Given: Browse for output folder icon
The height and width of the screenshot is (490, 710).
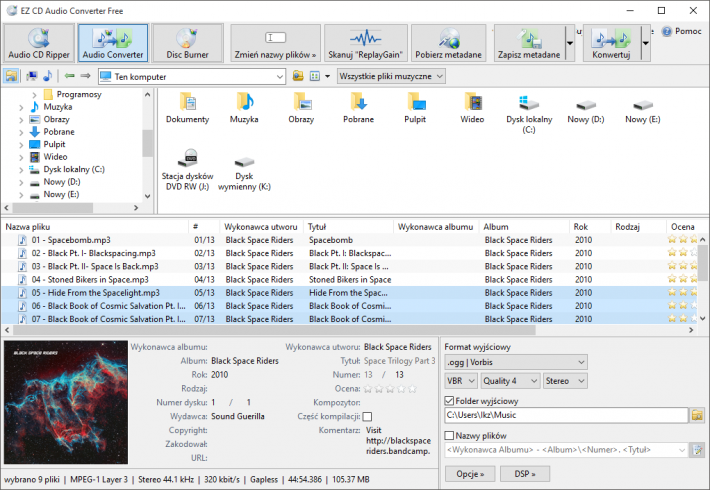Looking at the screenshot, I should (x=697, y=415).
